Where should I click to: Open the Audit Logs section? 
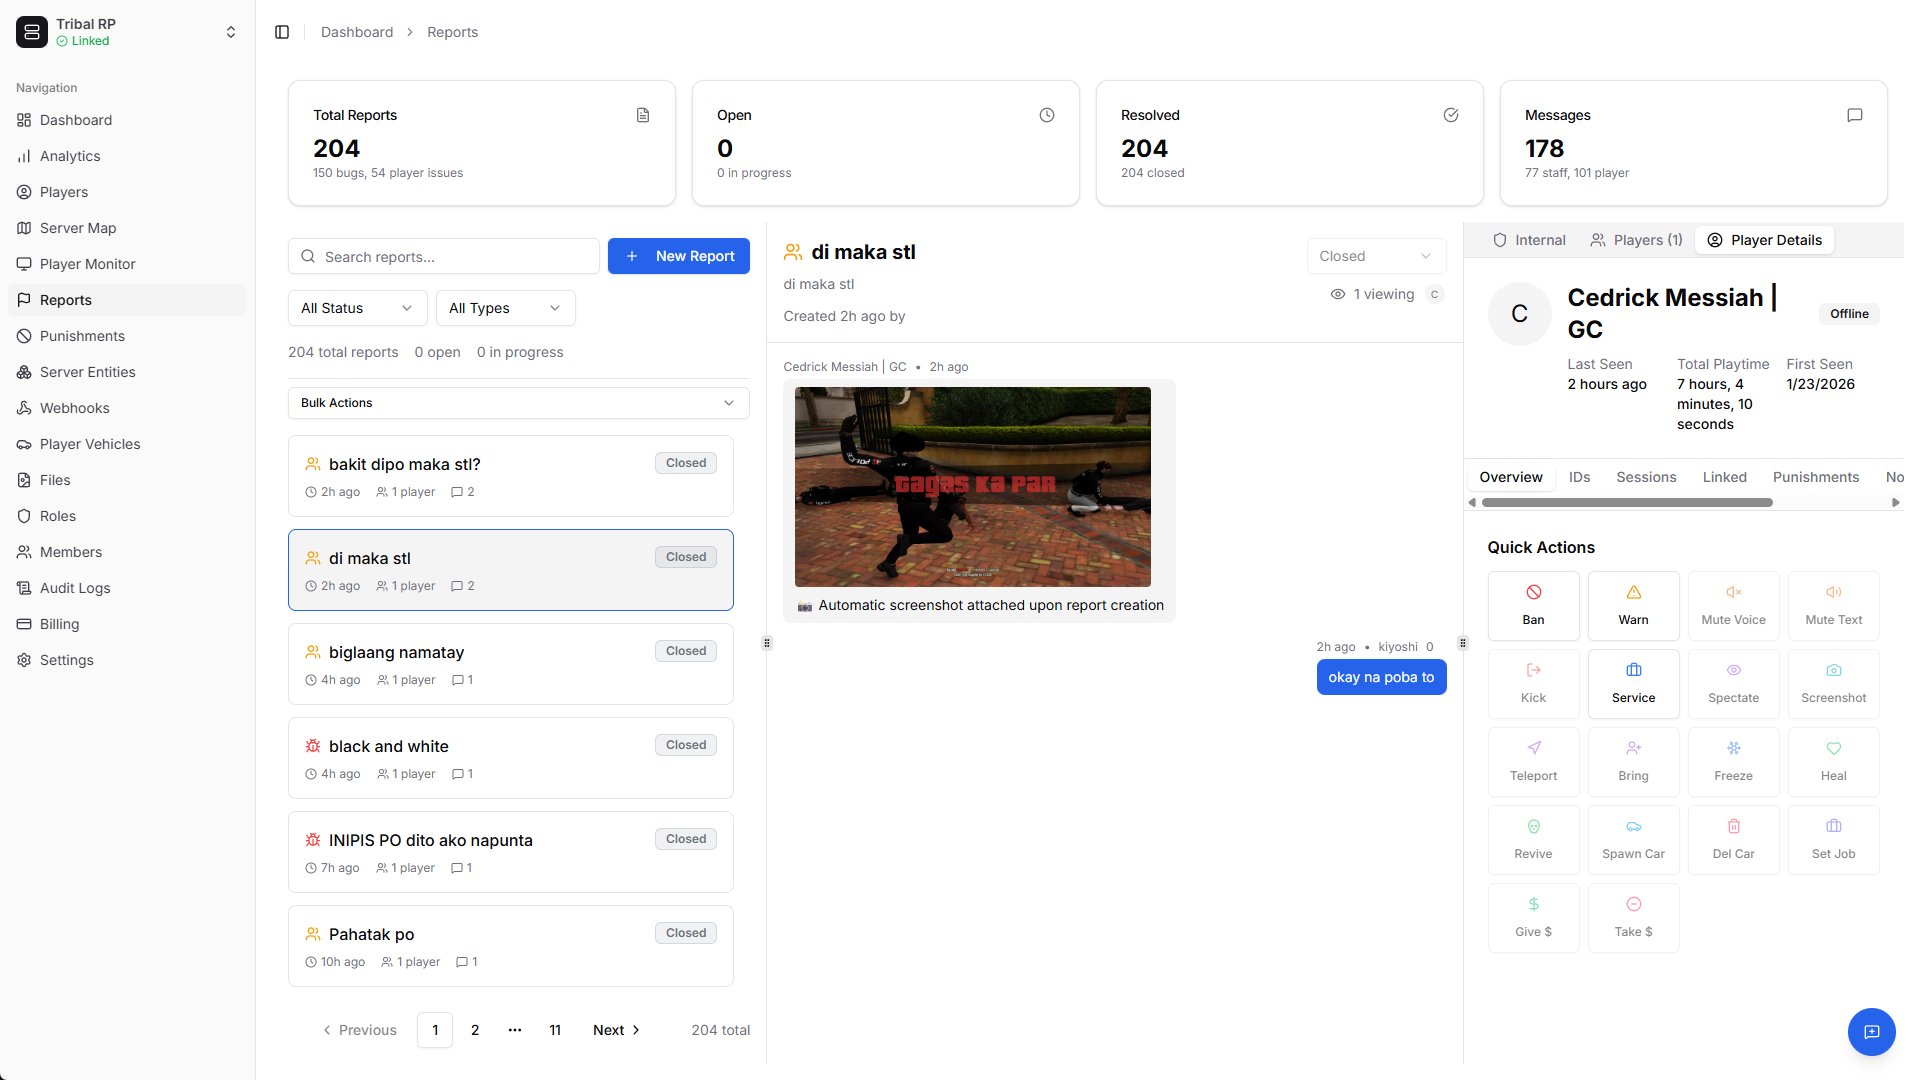(74, 588)
